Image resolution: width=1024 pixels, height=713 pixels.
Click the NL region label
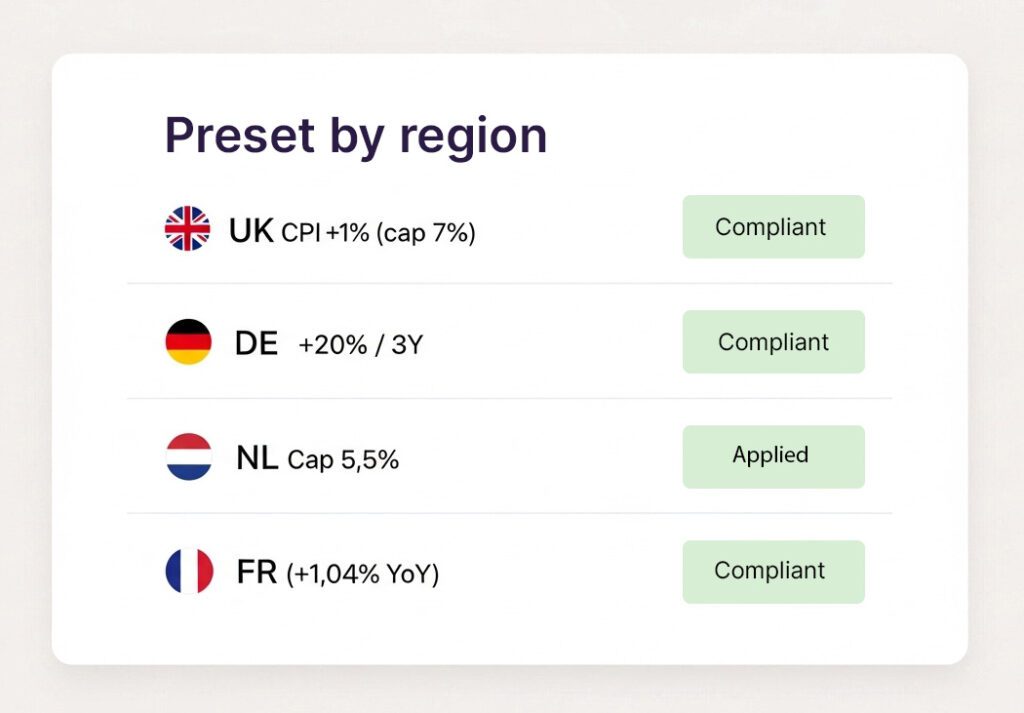point(256,457)
